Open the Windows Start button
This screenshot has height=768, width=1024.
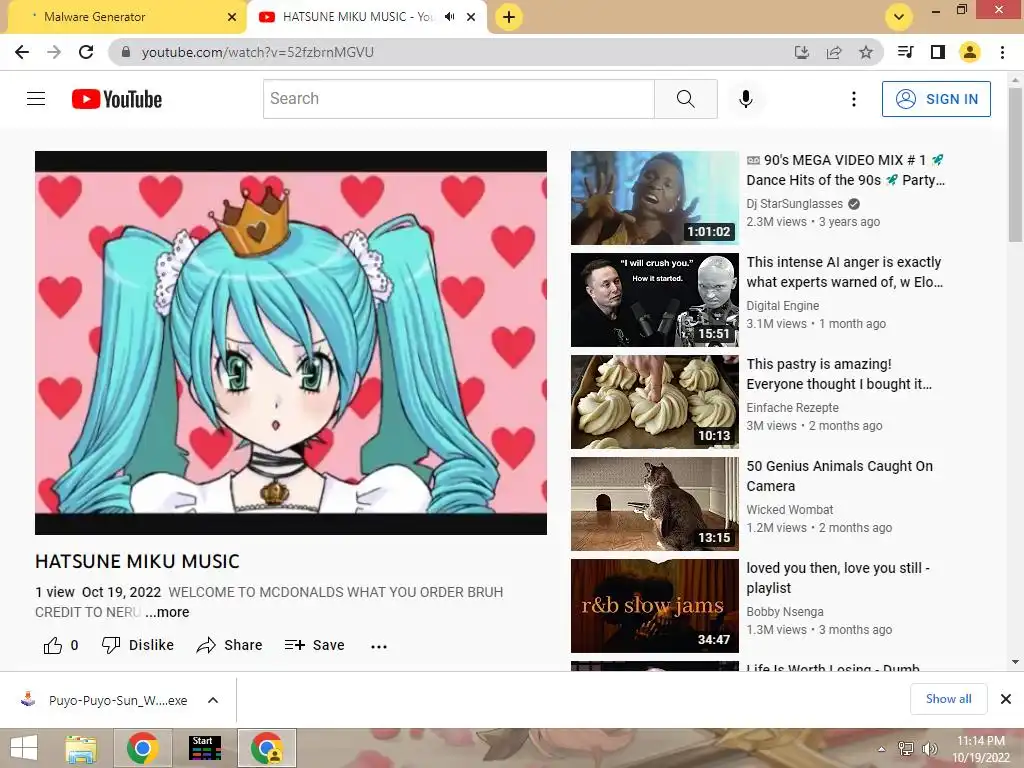(24, 748)
